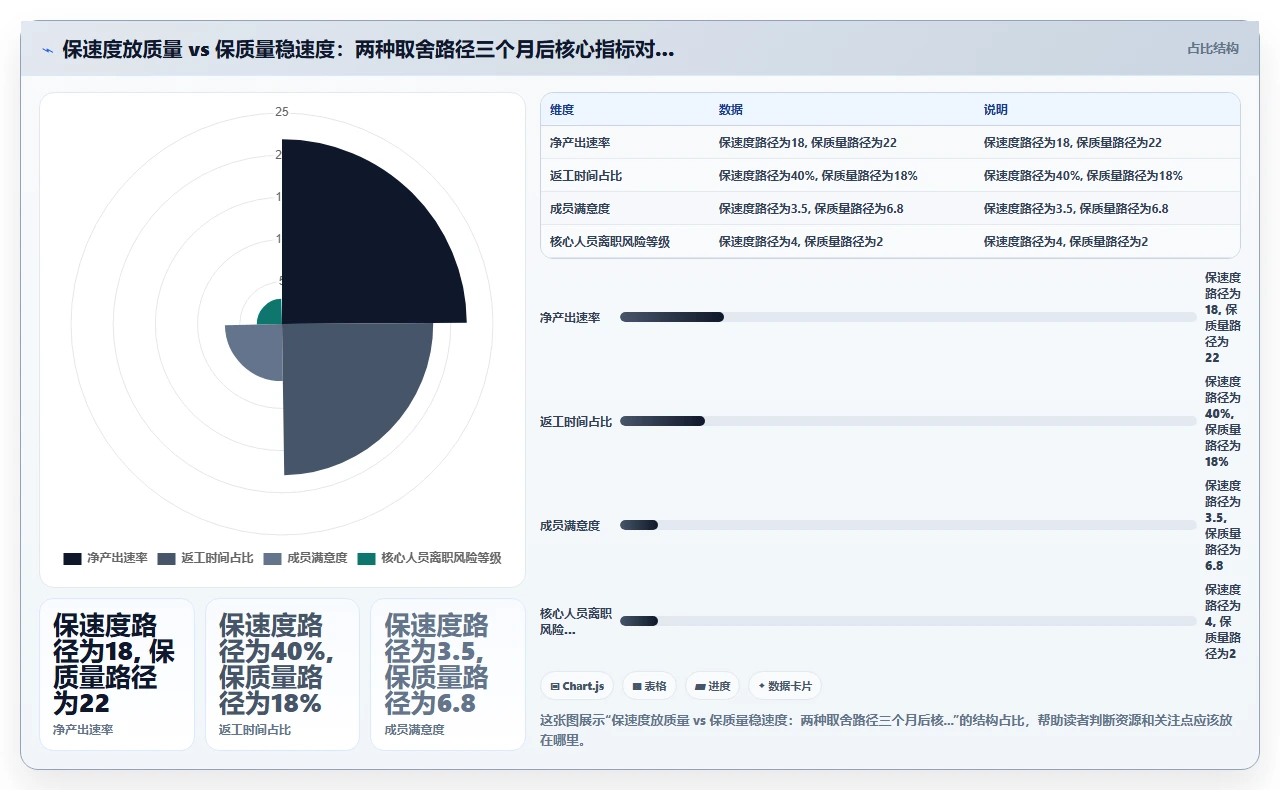Toggle the 成员满意度 legend swatch

tap(272, 558)
